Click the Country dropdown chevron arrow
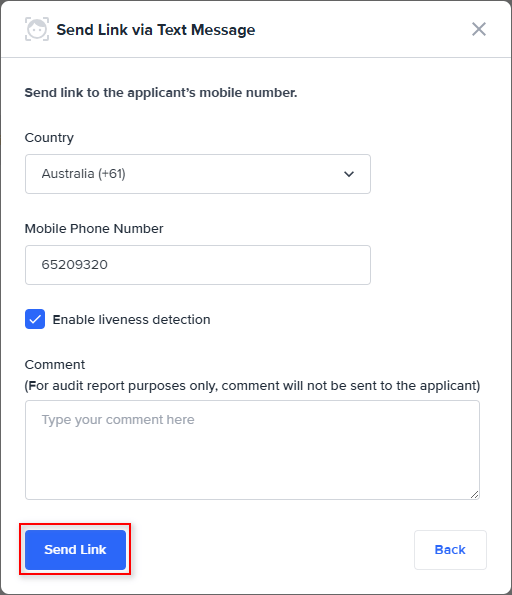Screen dimensions: 512x595 click(x=349, y=174)
